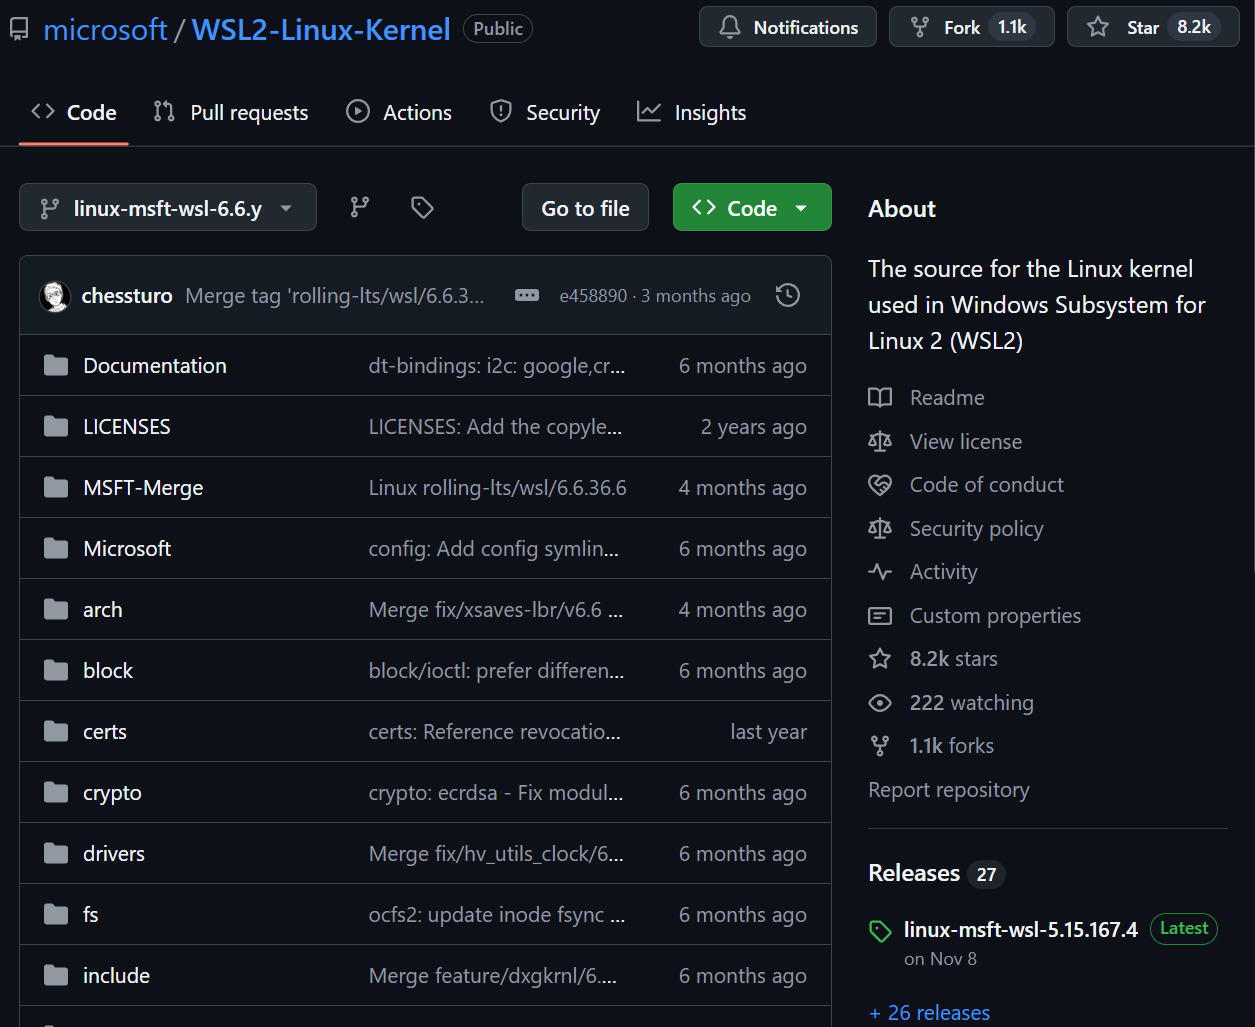The height and width of the screenshot is (1027, 1255).
Task: Open the Microsoft folder
Action: coord(127,549)
